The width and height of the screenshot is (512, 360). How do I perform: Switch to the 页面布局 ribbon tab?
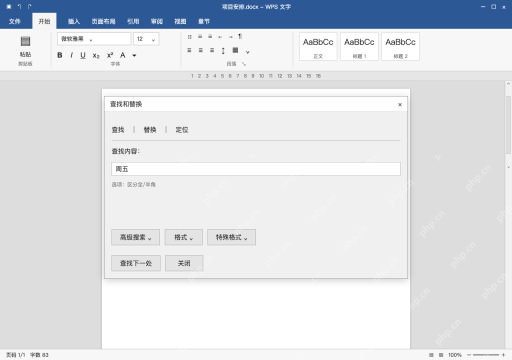pos(103,21)
